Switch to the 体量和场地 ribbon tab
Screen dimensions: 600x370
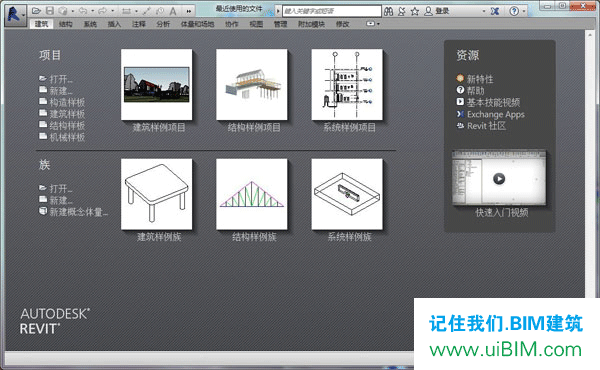click(197, 24)
